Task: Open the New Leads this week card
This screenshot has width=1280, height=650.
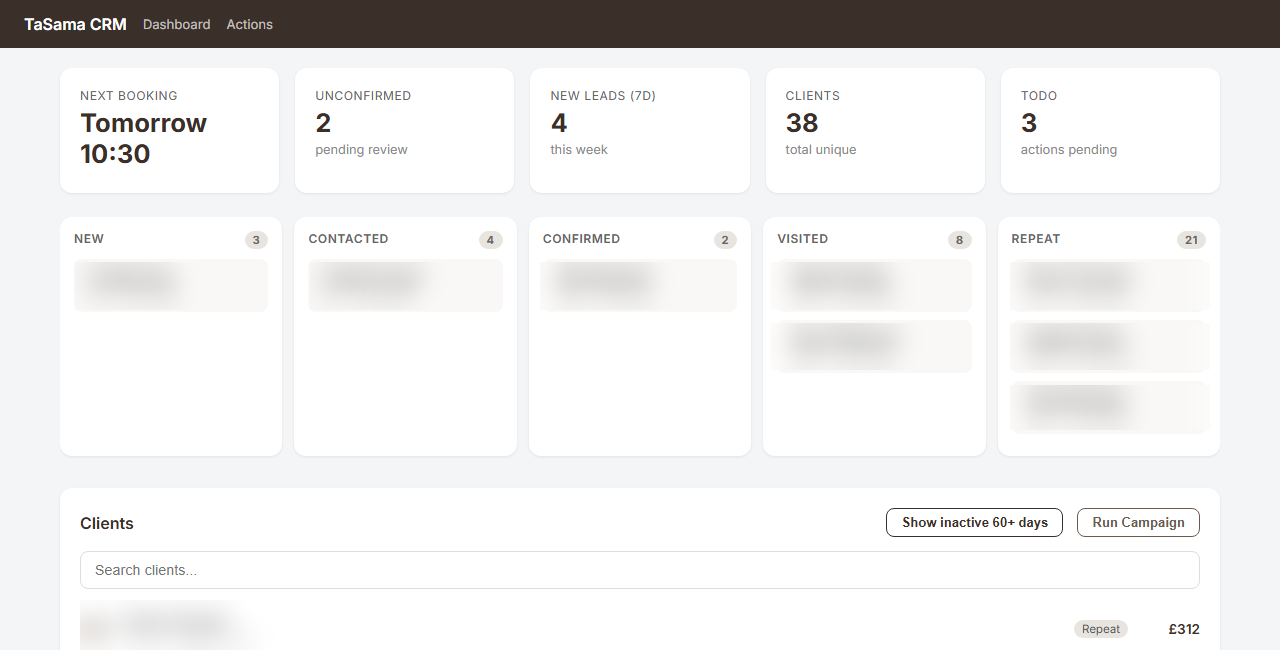Action: click(639, 130)
